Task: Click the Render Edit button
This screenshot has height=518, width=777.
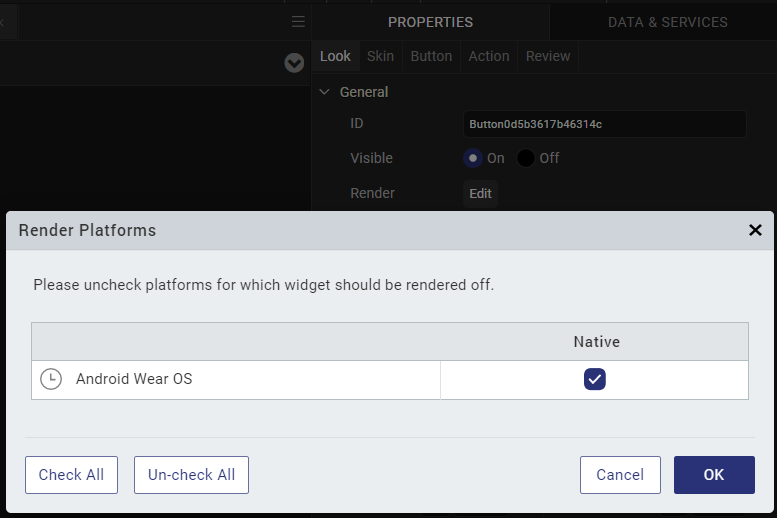Action: (x=480, y=193)
